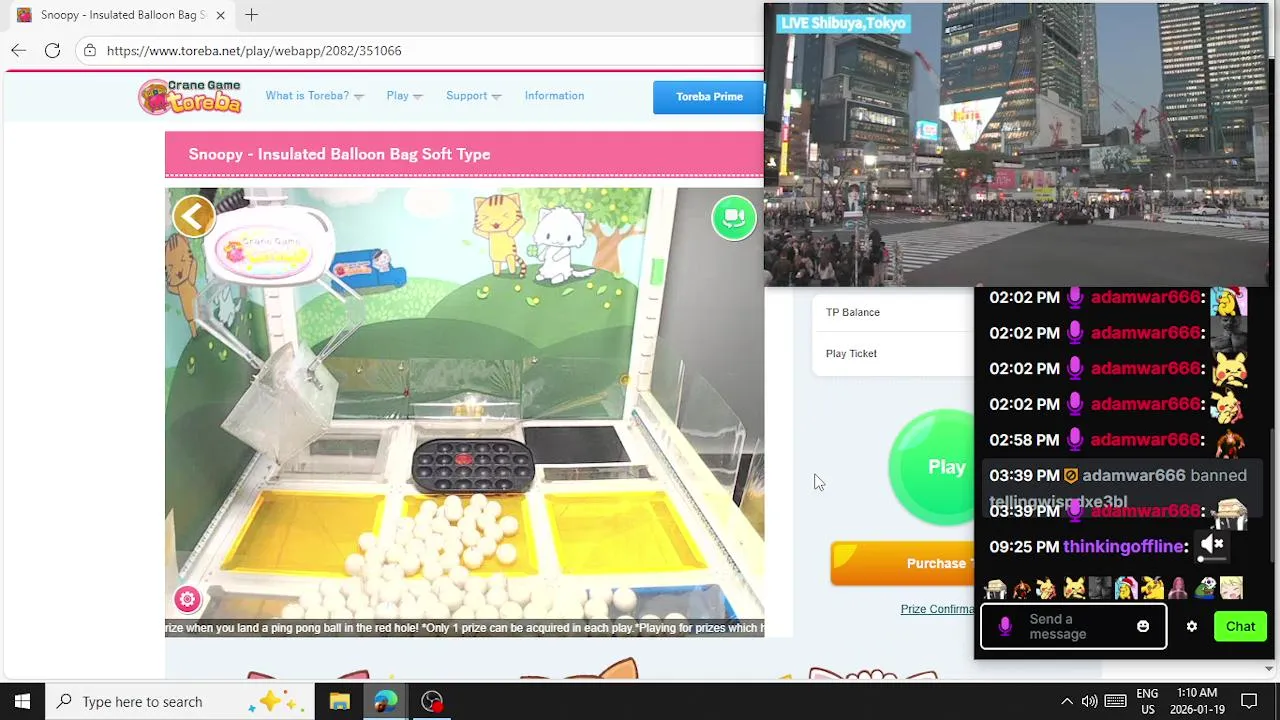Viewport: 1280px width, 720px height.
Task: Open the touch keyboard tray icon
Action: tap(1116, 701)
